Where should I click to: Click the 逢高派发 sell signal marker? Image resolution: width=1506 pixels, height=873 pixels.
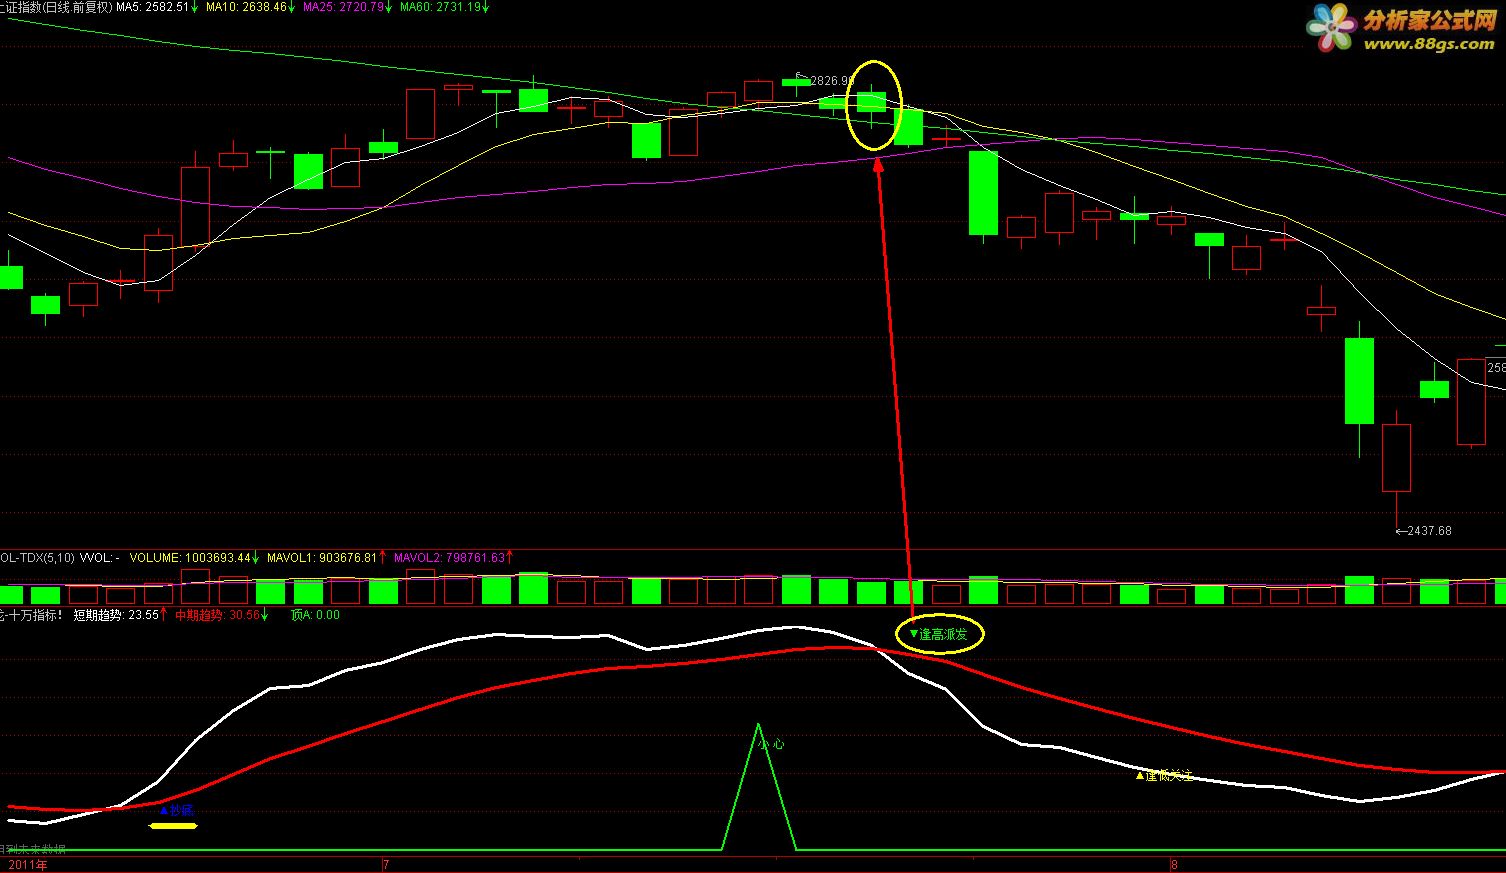coord(938,634)
